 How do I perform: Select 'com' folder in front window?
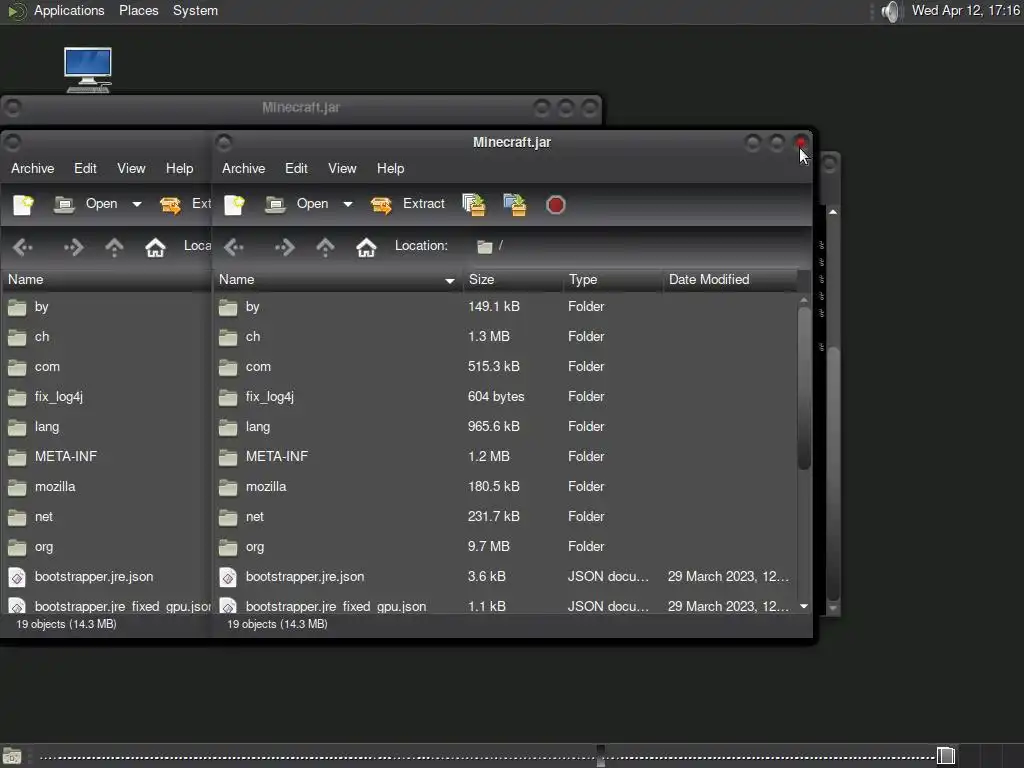505,367
